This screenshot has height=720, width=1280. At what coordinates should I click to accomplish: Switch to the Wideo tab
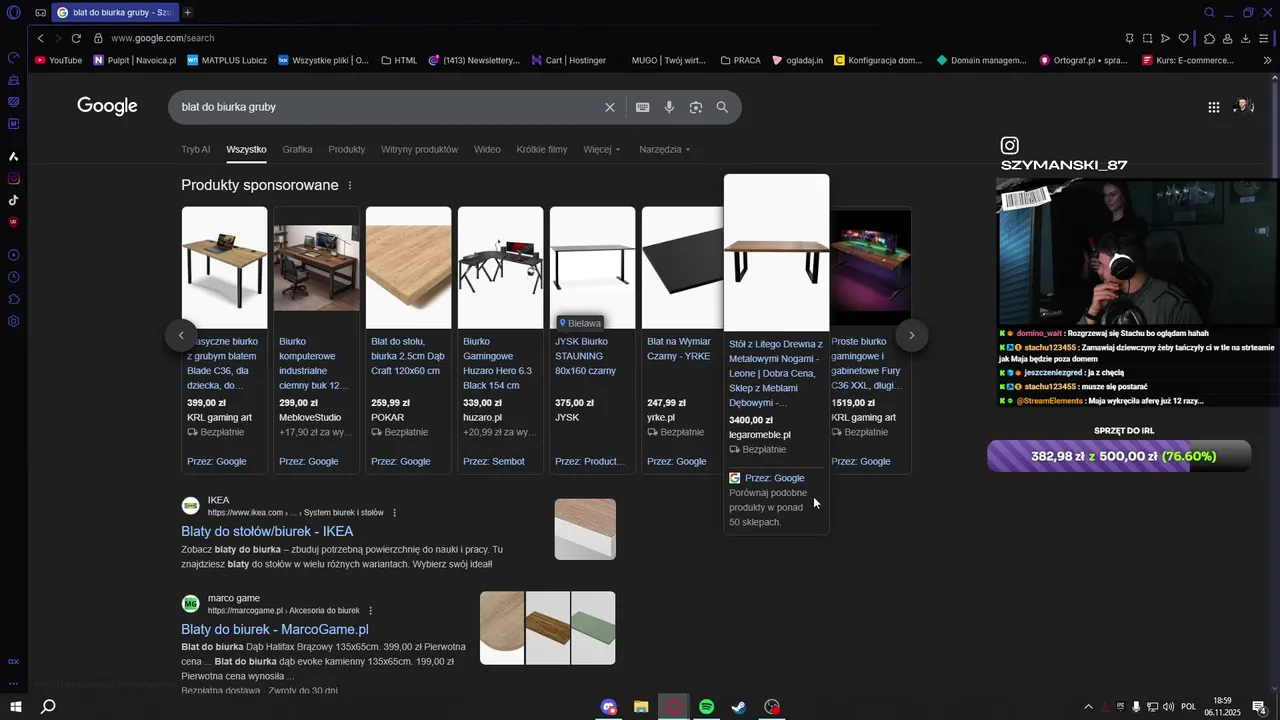(x=487, y=149)
